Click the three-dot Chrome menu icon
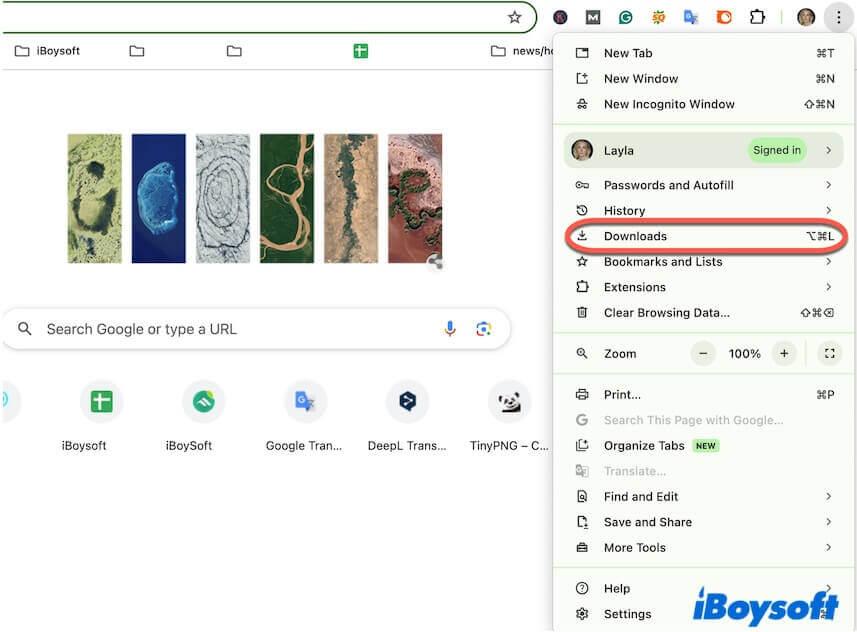Image resolution: width=857 pixels, height=632 pixels. coord(839,17)
